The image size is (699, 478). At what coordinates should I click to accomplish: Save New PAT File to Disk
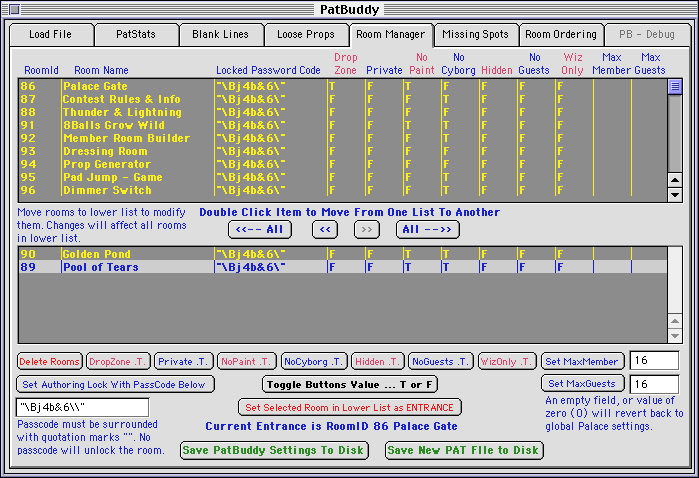[x=463, y=450]
